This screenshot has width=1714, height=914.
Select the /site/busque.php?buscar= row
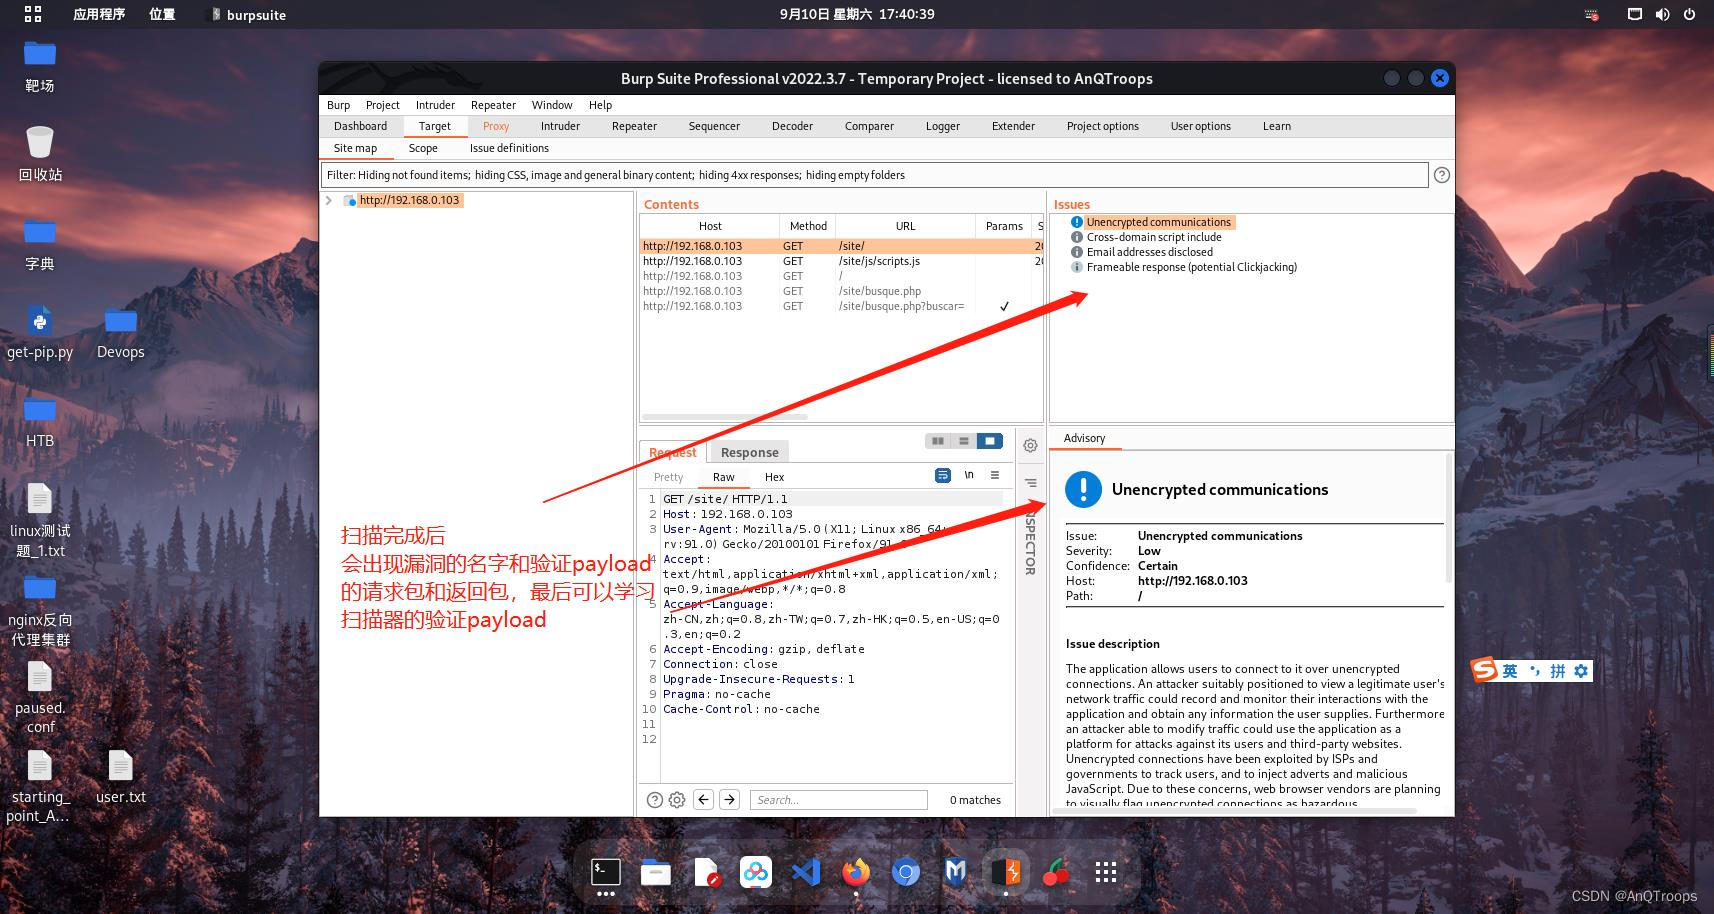tap(840, 306)
